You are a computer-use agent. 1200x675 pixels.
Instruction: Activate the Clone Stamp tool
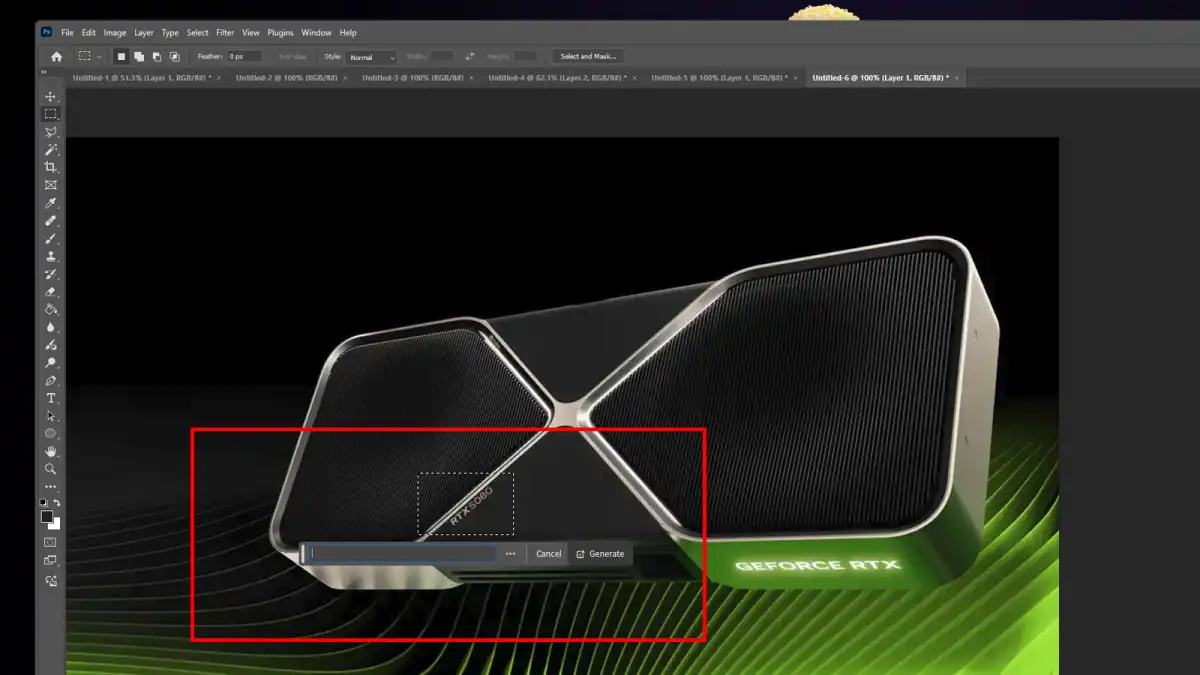[x=51, y=256]
